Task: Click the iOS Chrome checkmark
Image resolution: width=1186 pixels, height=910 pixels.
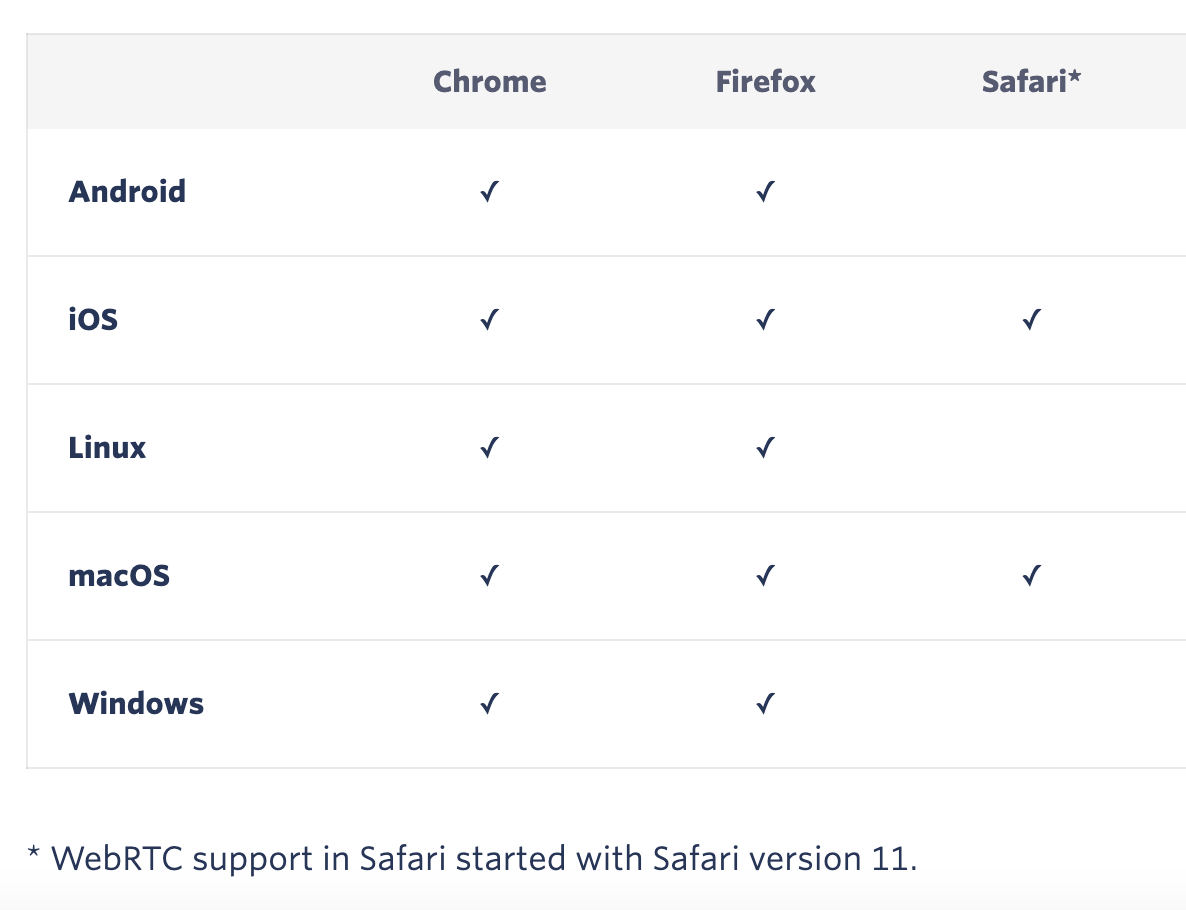Action: tap(489, 319)
